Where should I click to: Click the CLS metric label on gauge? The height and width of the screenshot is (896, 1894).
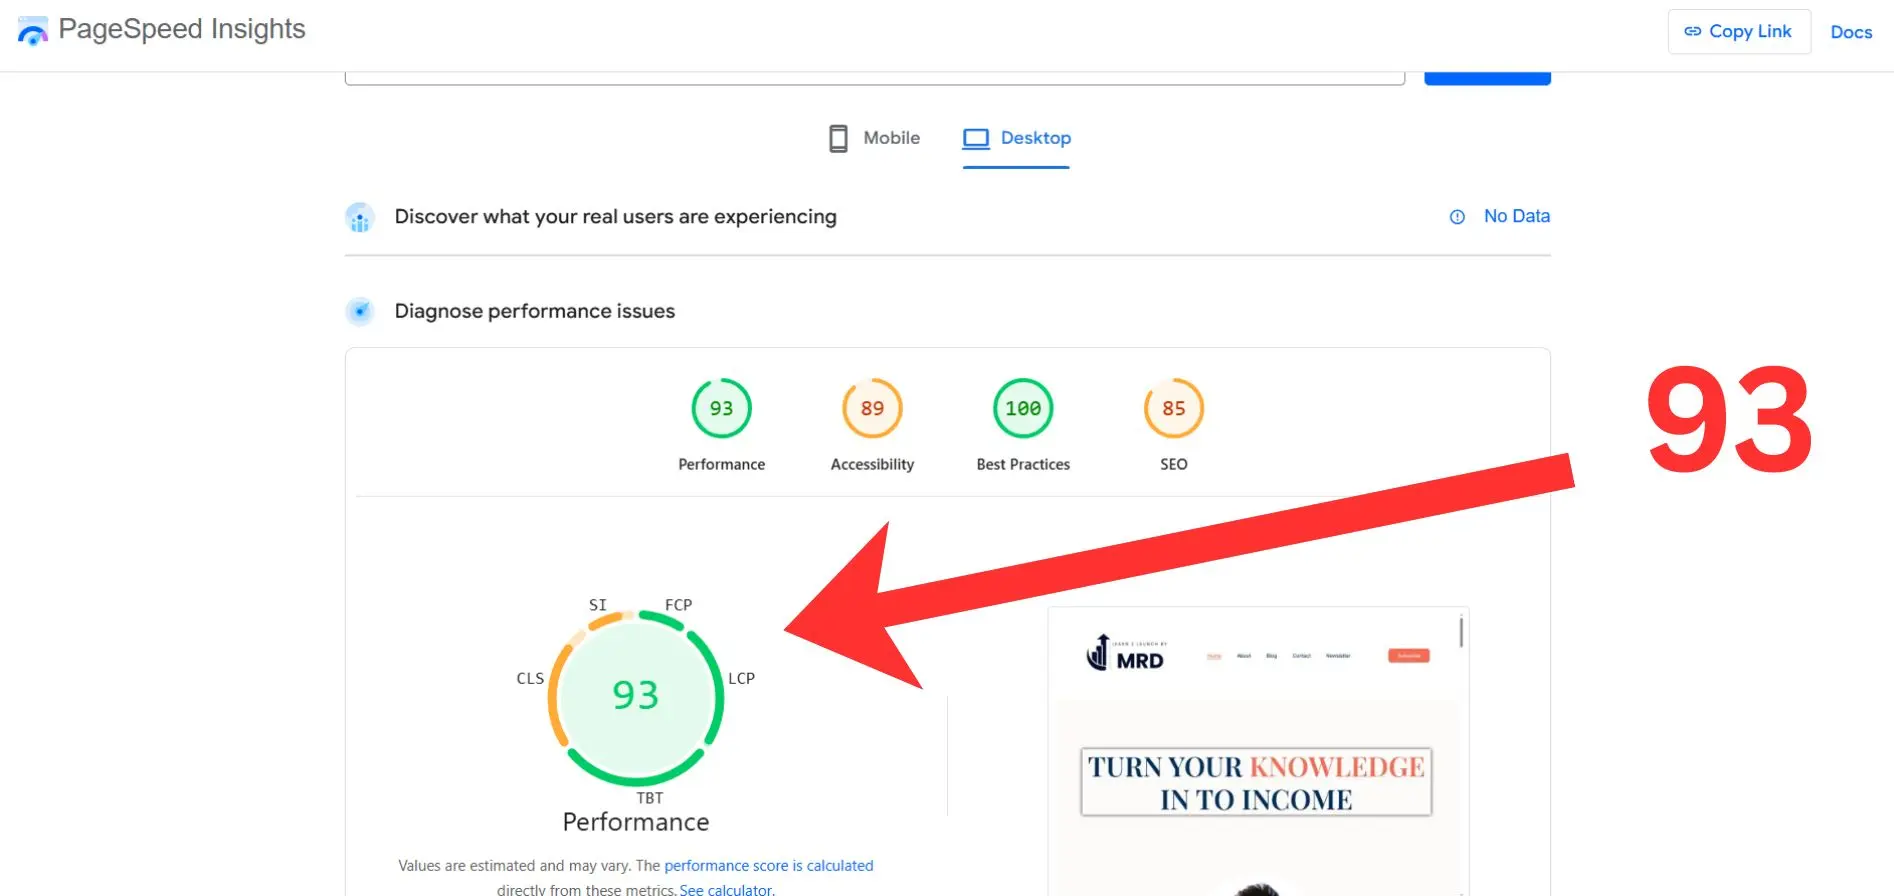530,678
